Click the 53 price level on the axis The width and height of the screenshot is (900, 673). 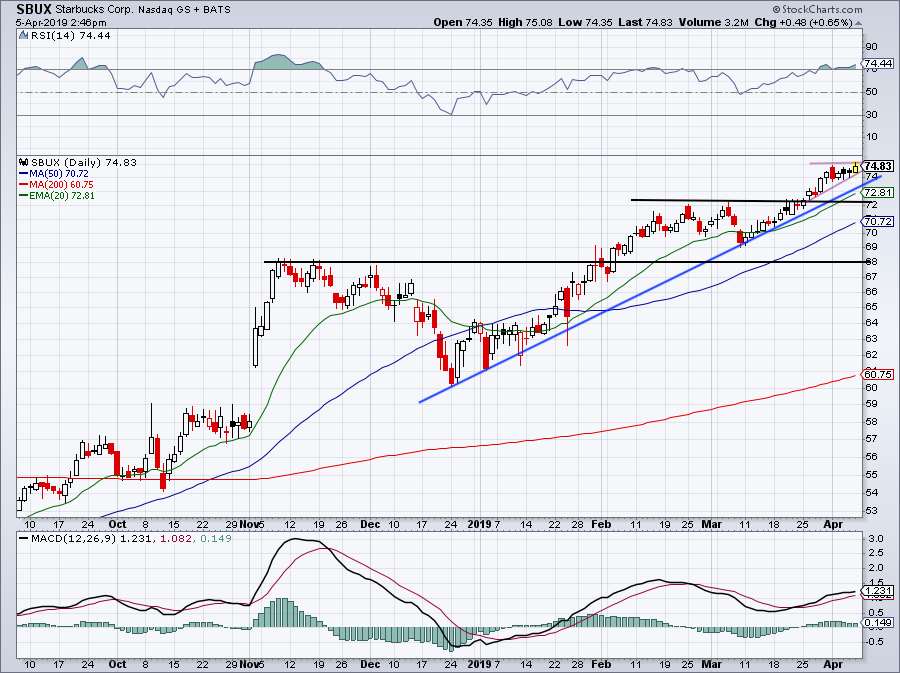871,511
